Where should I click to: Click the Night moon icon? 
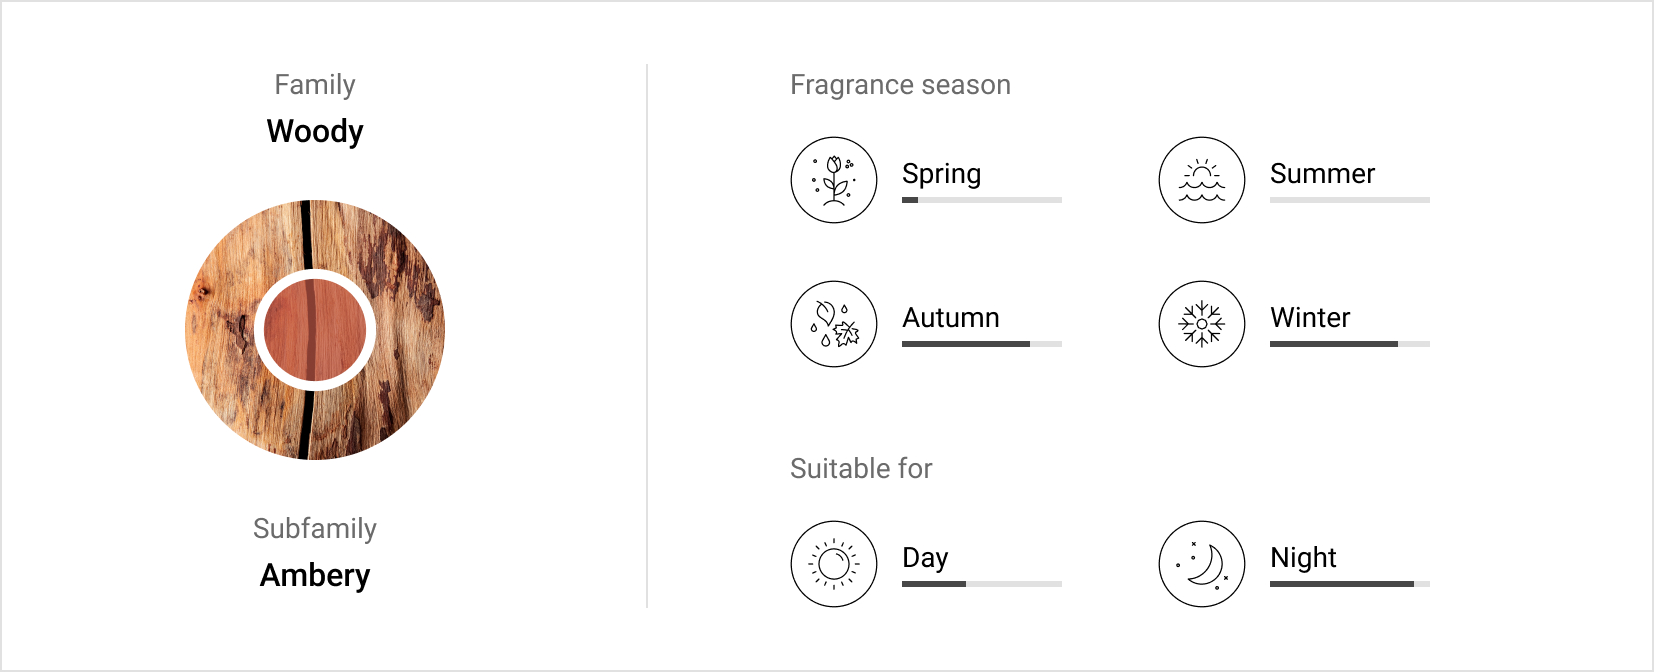[x=1202, y=564]
